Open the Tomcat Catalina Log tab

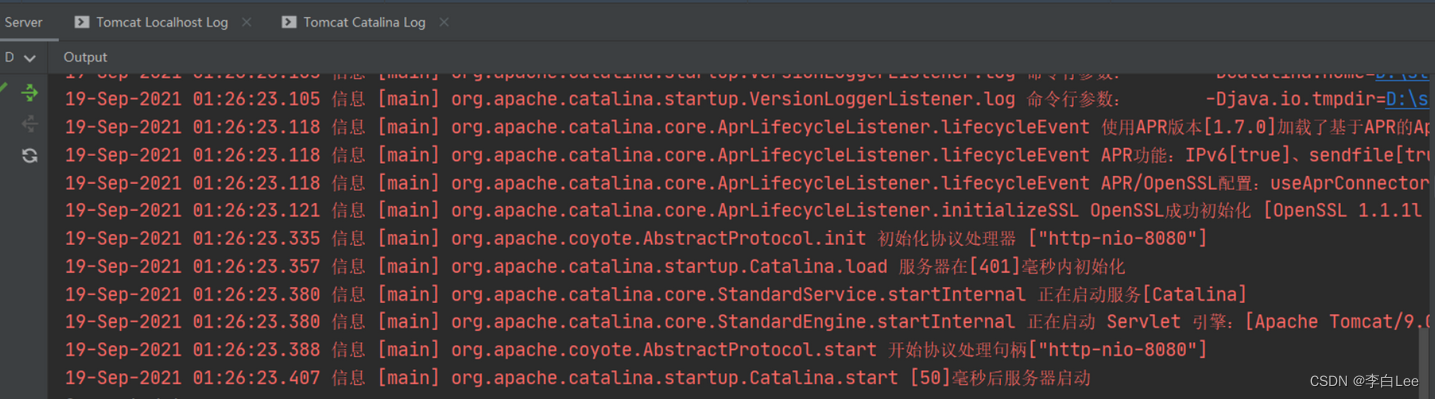(x=364, y=22)
